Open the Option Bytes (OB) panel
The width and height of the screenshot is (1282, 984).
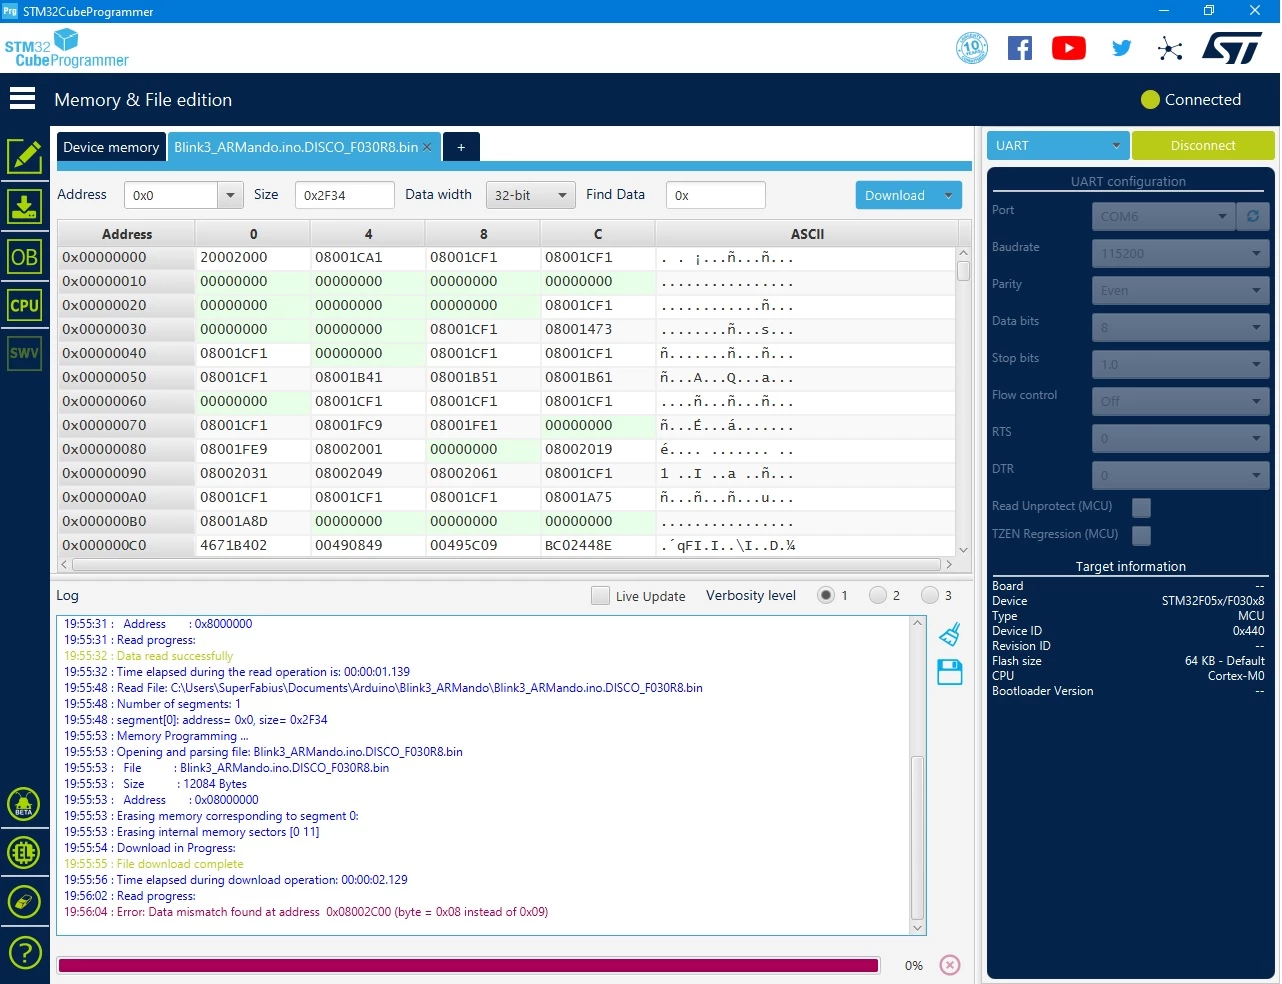coord(24,257)
